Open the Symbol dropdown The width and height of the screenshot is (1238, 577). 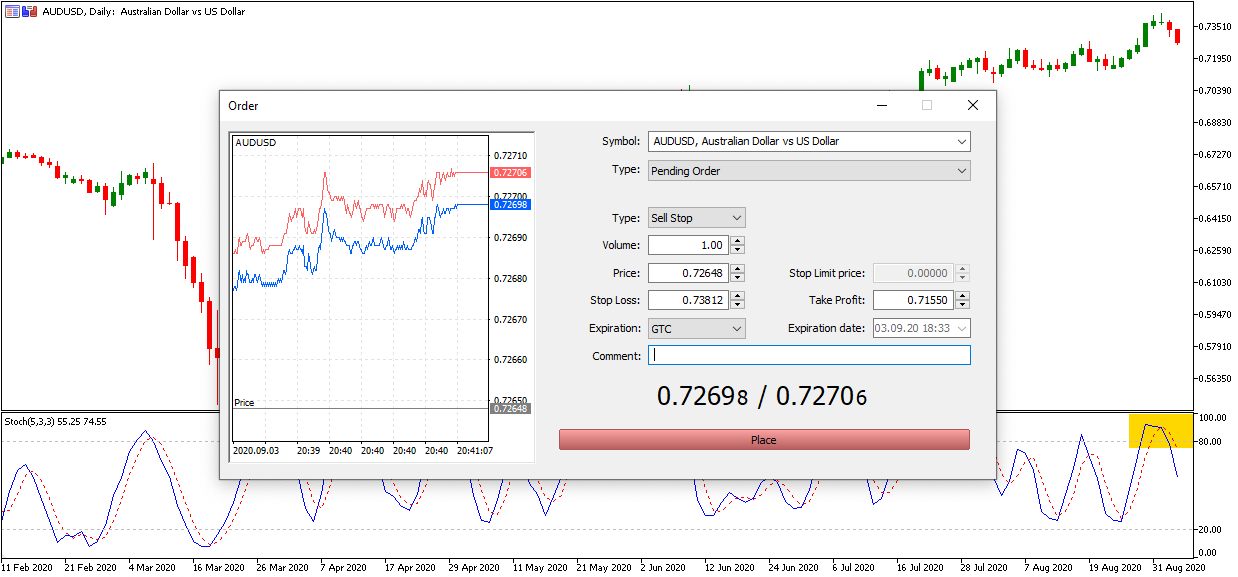(x=809, y=141)
